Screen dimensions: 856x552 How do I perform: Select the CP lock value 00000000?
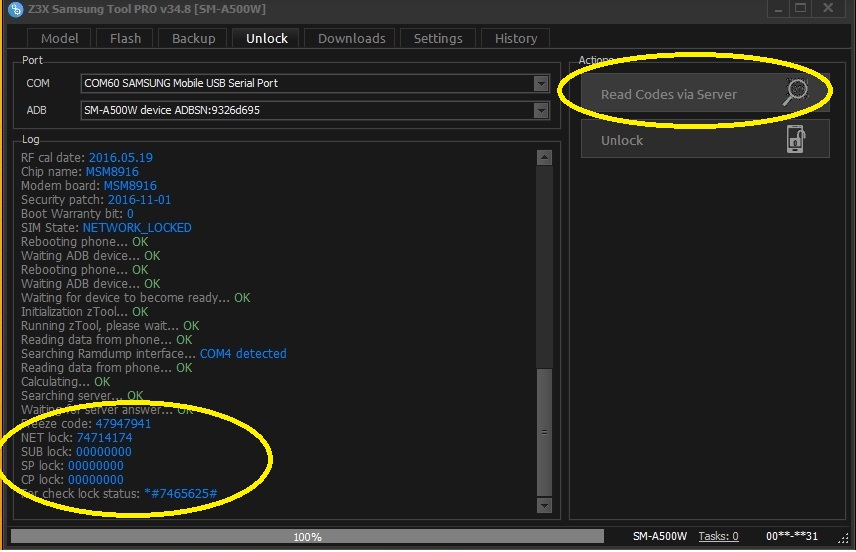click(x=96, y=479)
